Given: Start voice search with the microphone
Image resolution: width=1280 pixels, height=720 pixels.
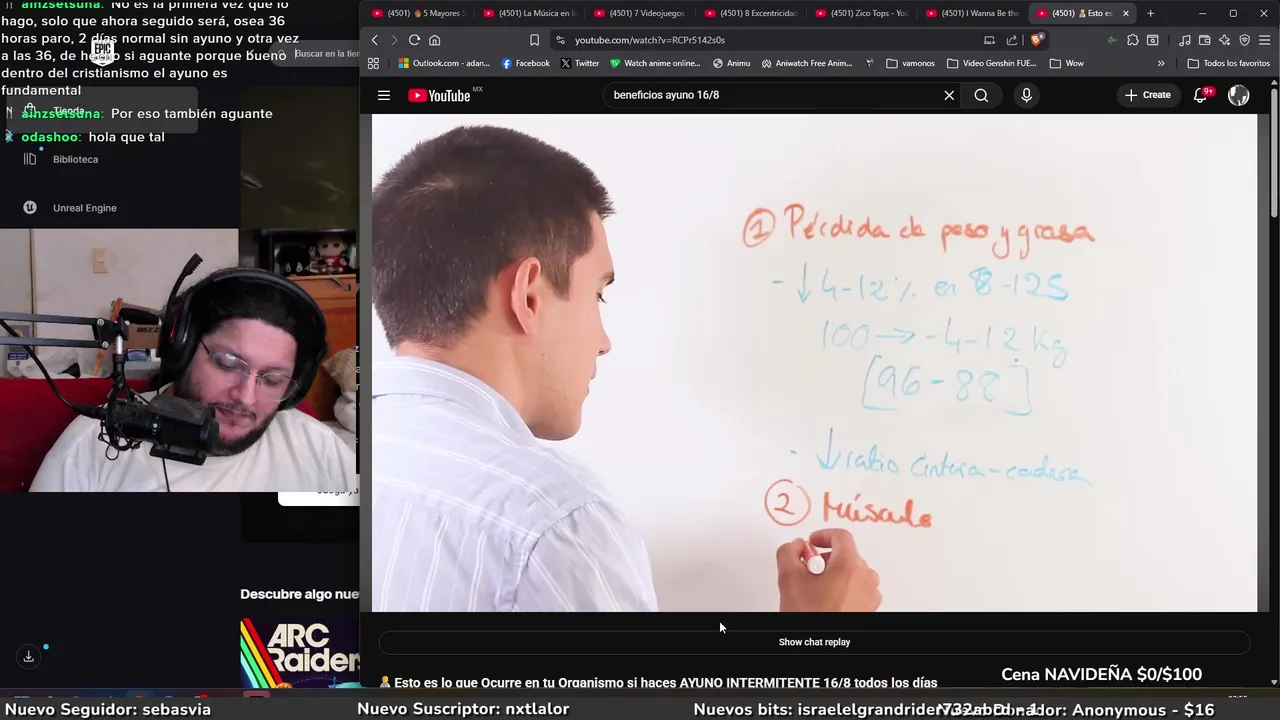Looking at the screenshot, I should tap(1026, 95).
